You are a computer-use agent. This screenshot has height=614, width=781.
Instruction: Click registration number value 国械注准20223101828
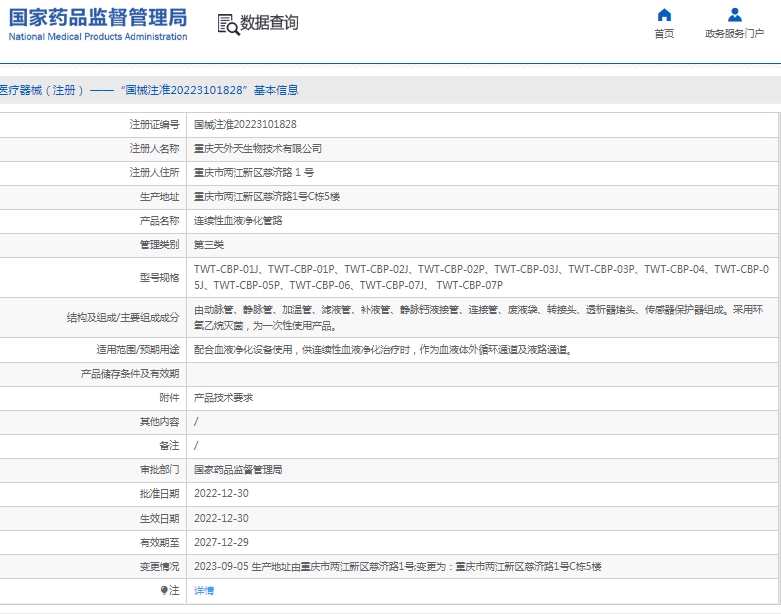click(245, 124)
